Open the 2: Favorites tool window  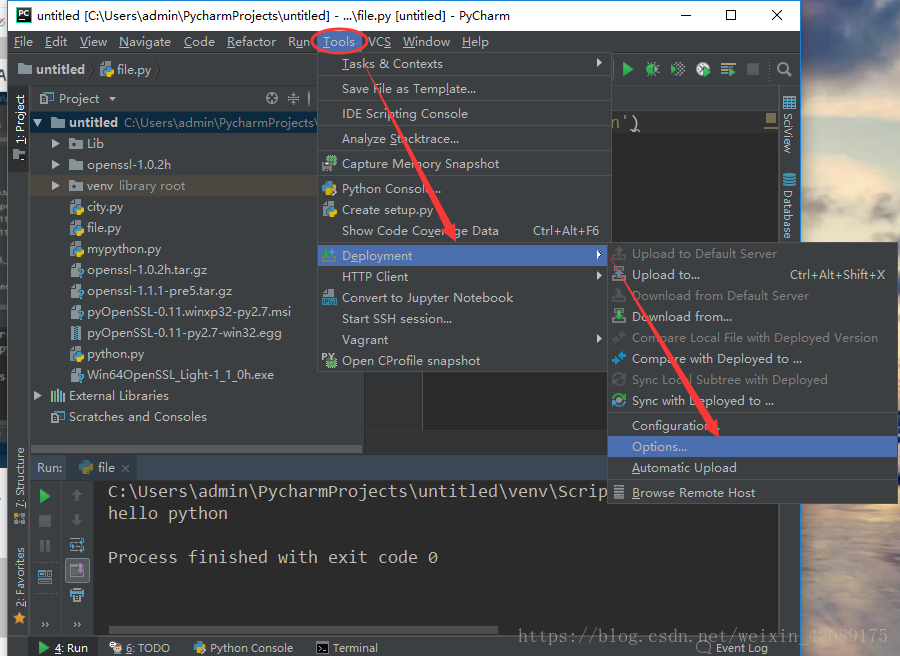[20, 586]
